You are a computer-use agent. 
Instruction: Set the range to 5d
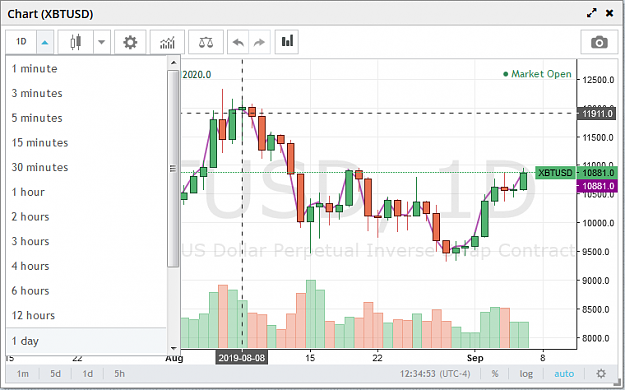click(55, 374)
